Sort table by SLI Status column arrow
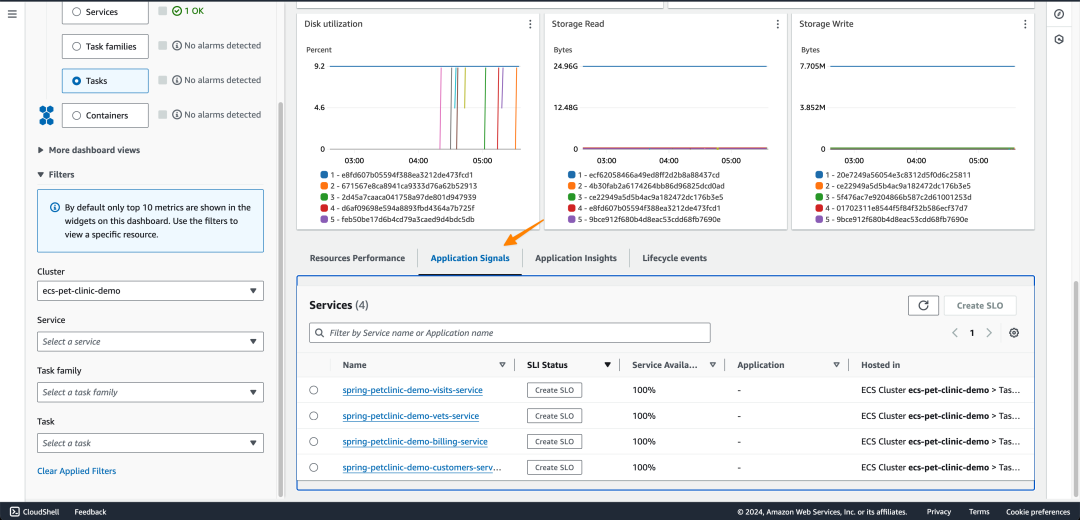The height and width of the screenshot is (520, 1080). click(608, 365)
